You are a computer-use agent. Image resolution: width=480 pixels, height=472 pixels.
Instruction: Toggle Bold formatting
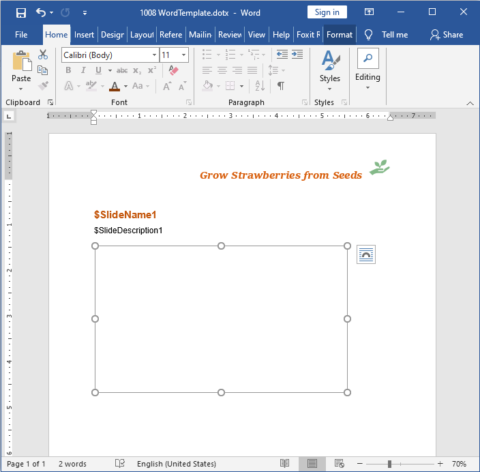click(x=68, y=70)
